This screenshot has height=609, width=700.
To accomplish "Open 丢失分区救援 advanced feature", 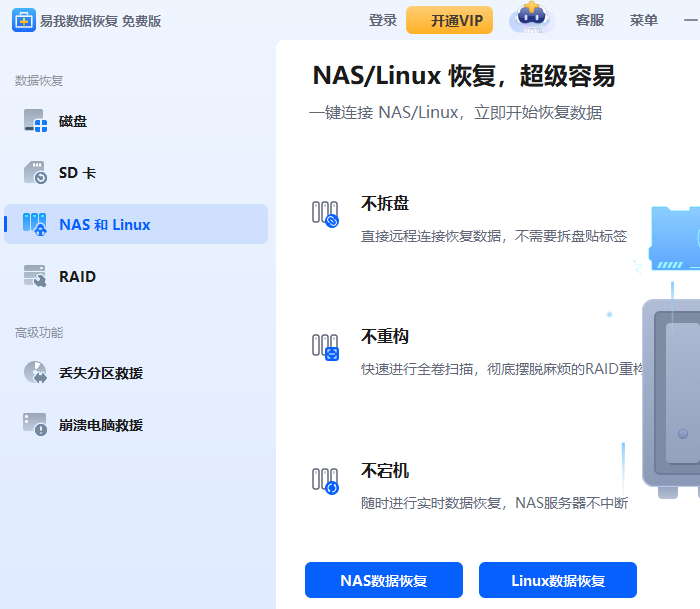I will pos(136,372).
